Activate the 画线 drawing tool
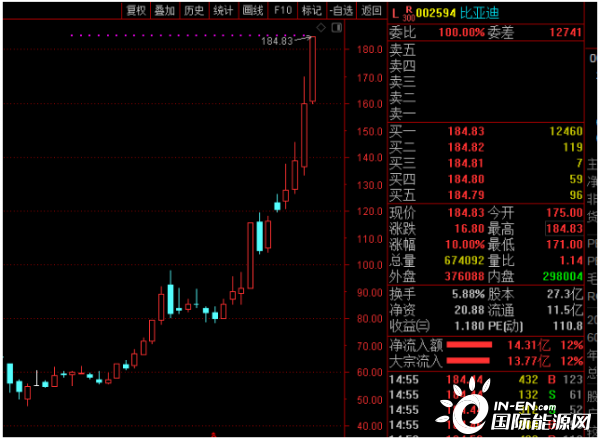Screen dimensions: 600x440 tap(253, 11)
